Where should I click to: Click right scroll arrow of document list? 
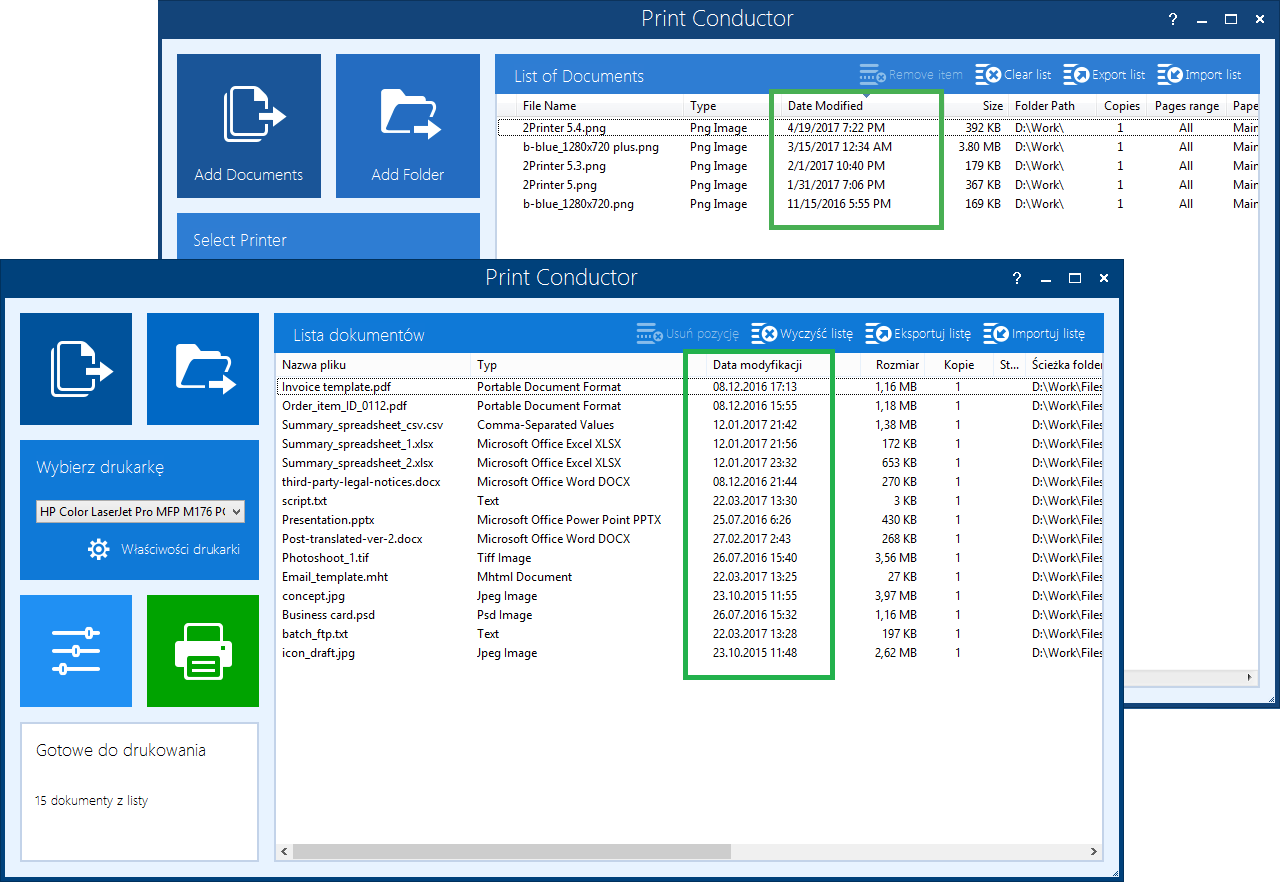click(1095, 851)
